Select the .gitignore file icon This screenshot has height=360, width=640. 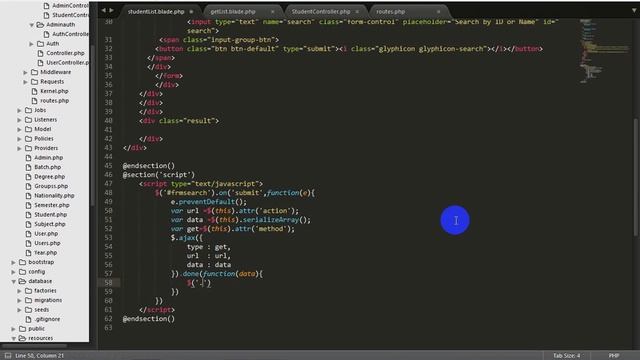point(28,319)
